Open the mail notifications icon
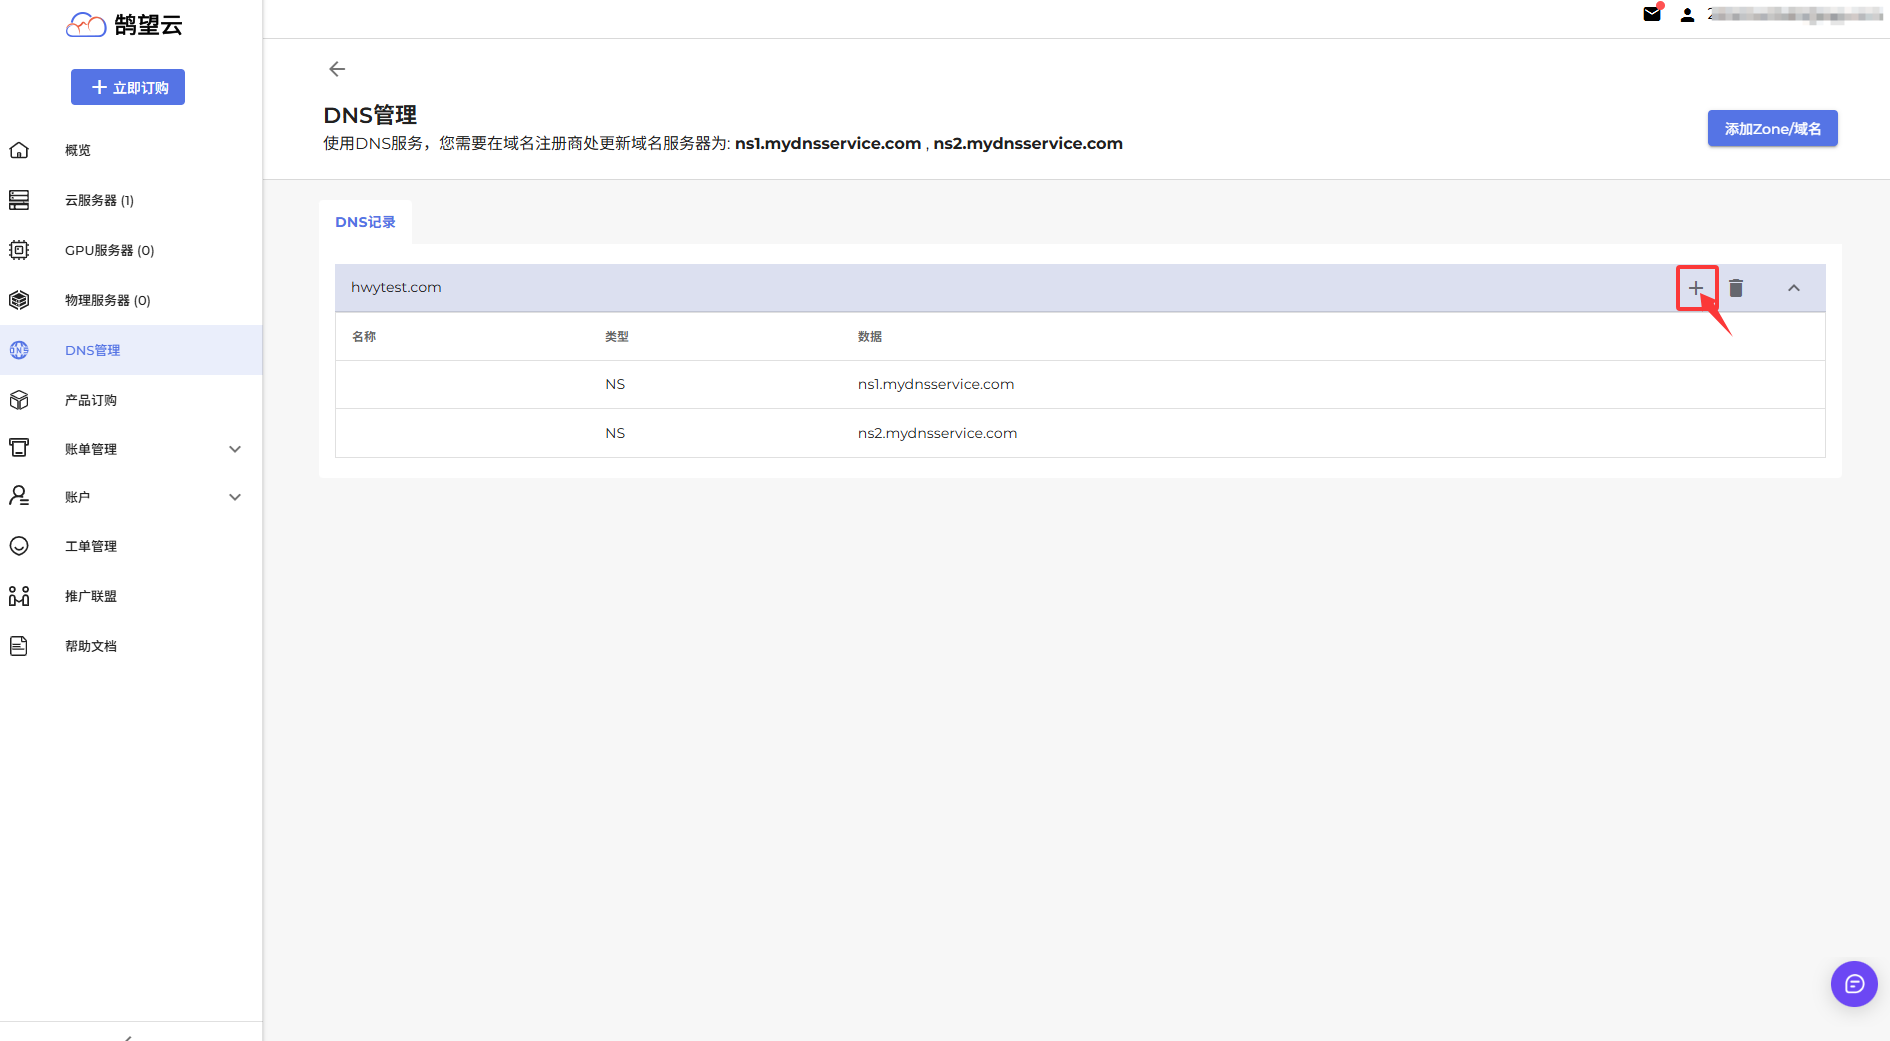 click(1652, 14)
